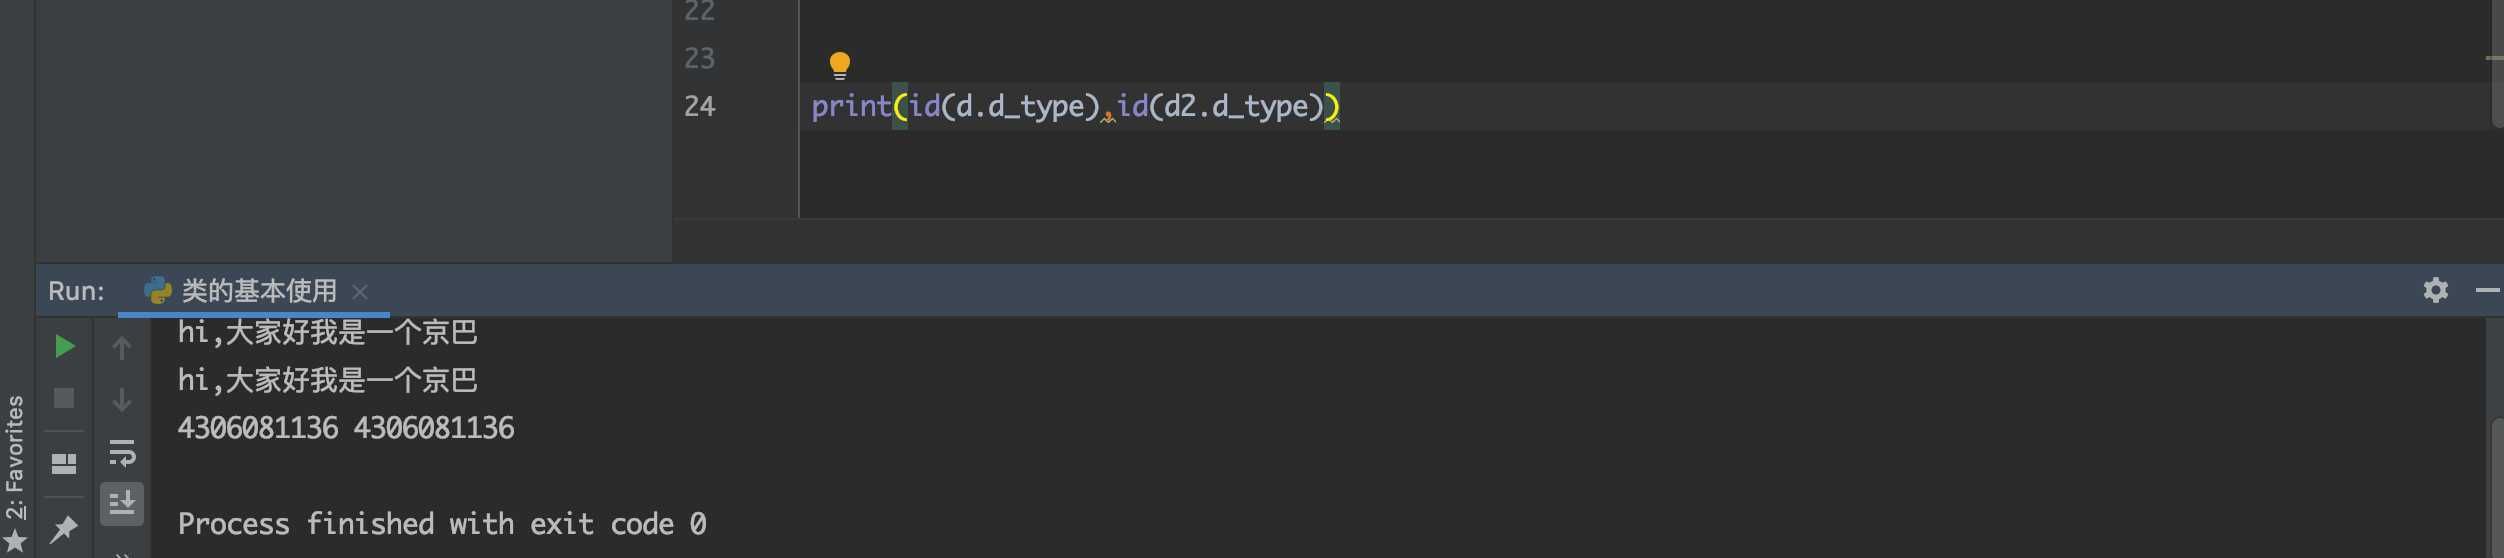This screenshot has width=2504, height=558.
Task: Open the run panel gear settings menu
Action: [2436, 291]
